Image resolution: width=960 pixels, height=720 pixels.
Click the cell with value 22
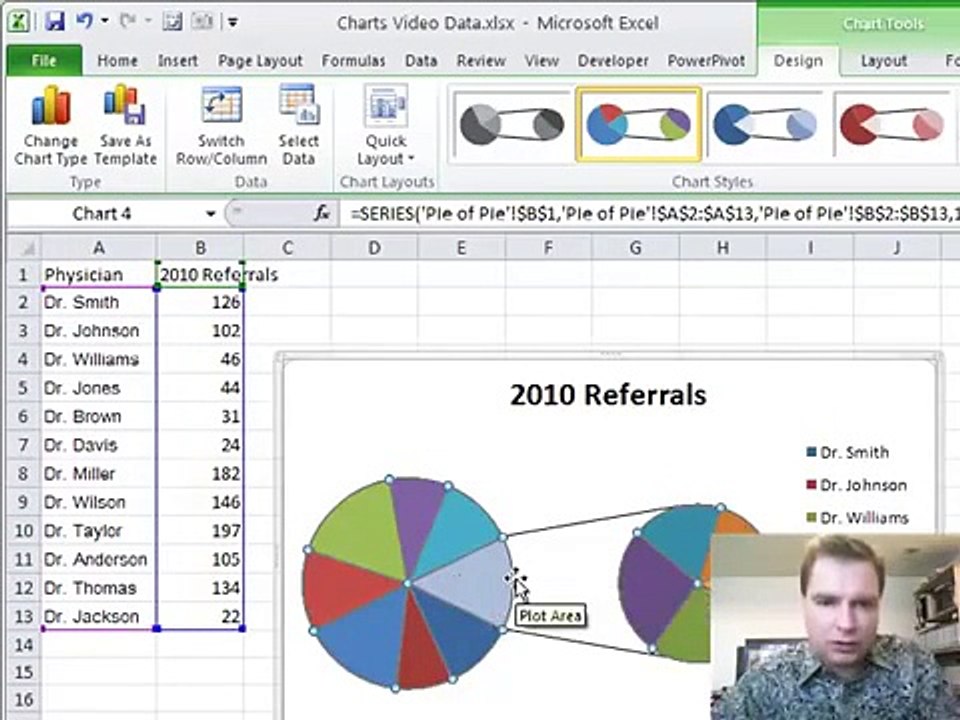pos(200,616)
